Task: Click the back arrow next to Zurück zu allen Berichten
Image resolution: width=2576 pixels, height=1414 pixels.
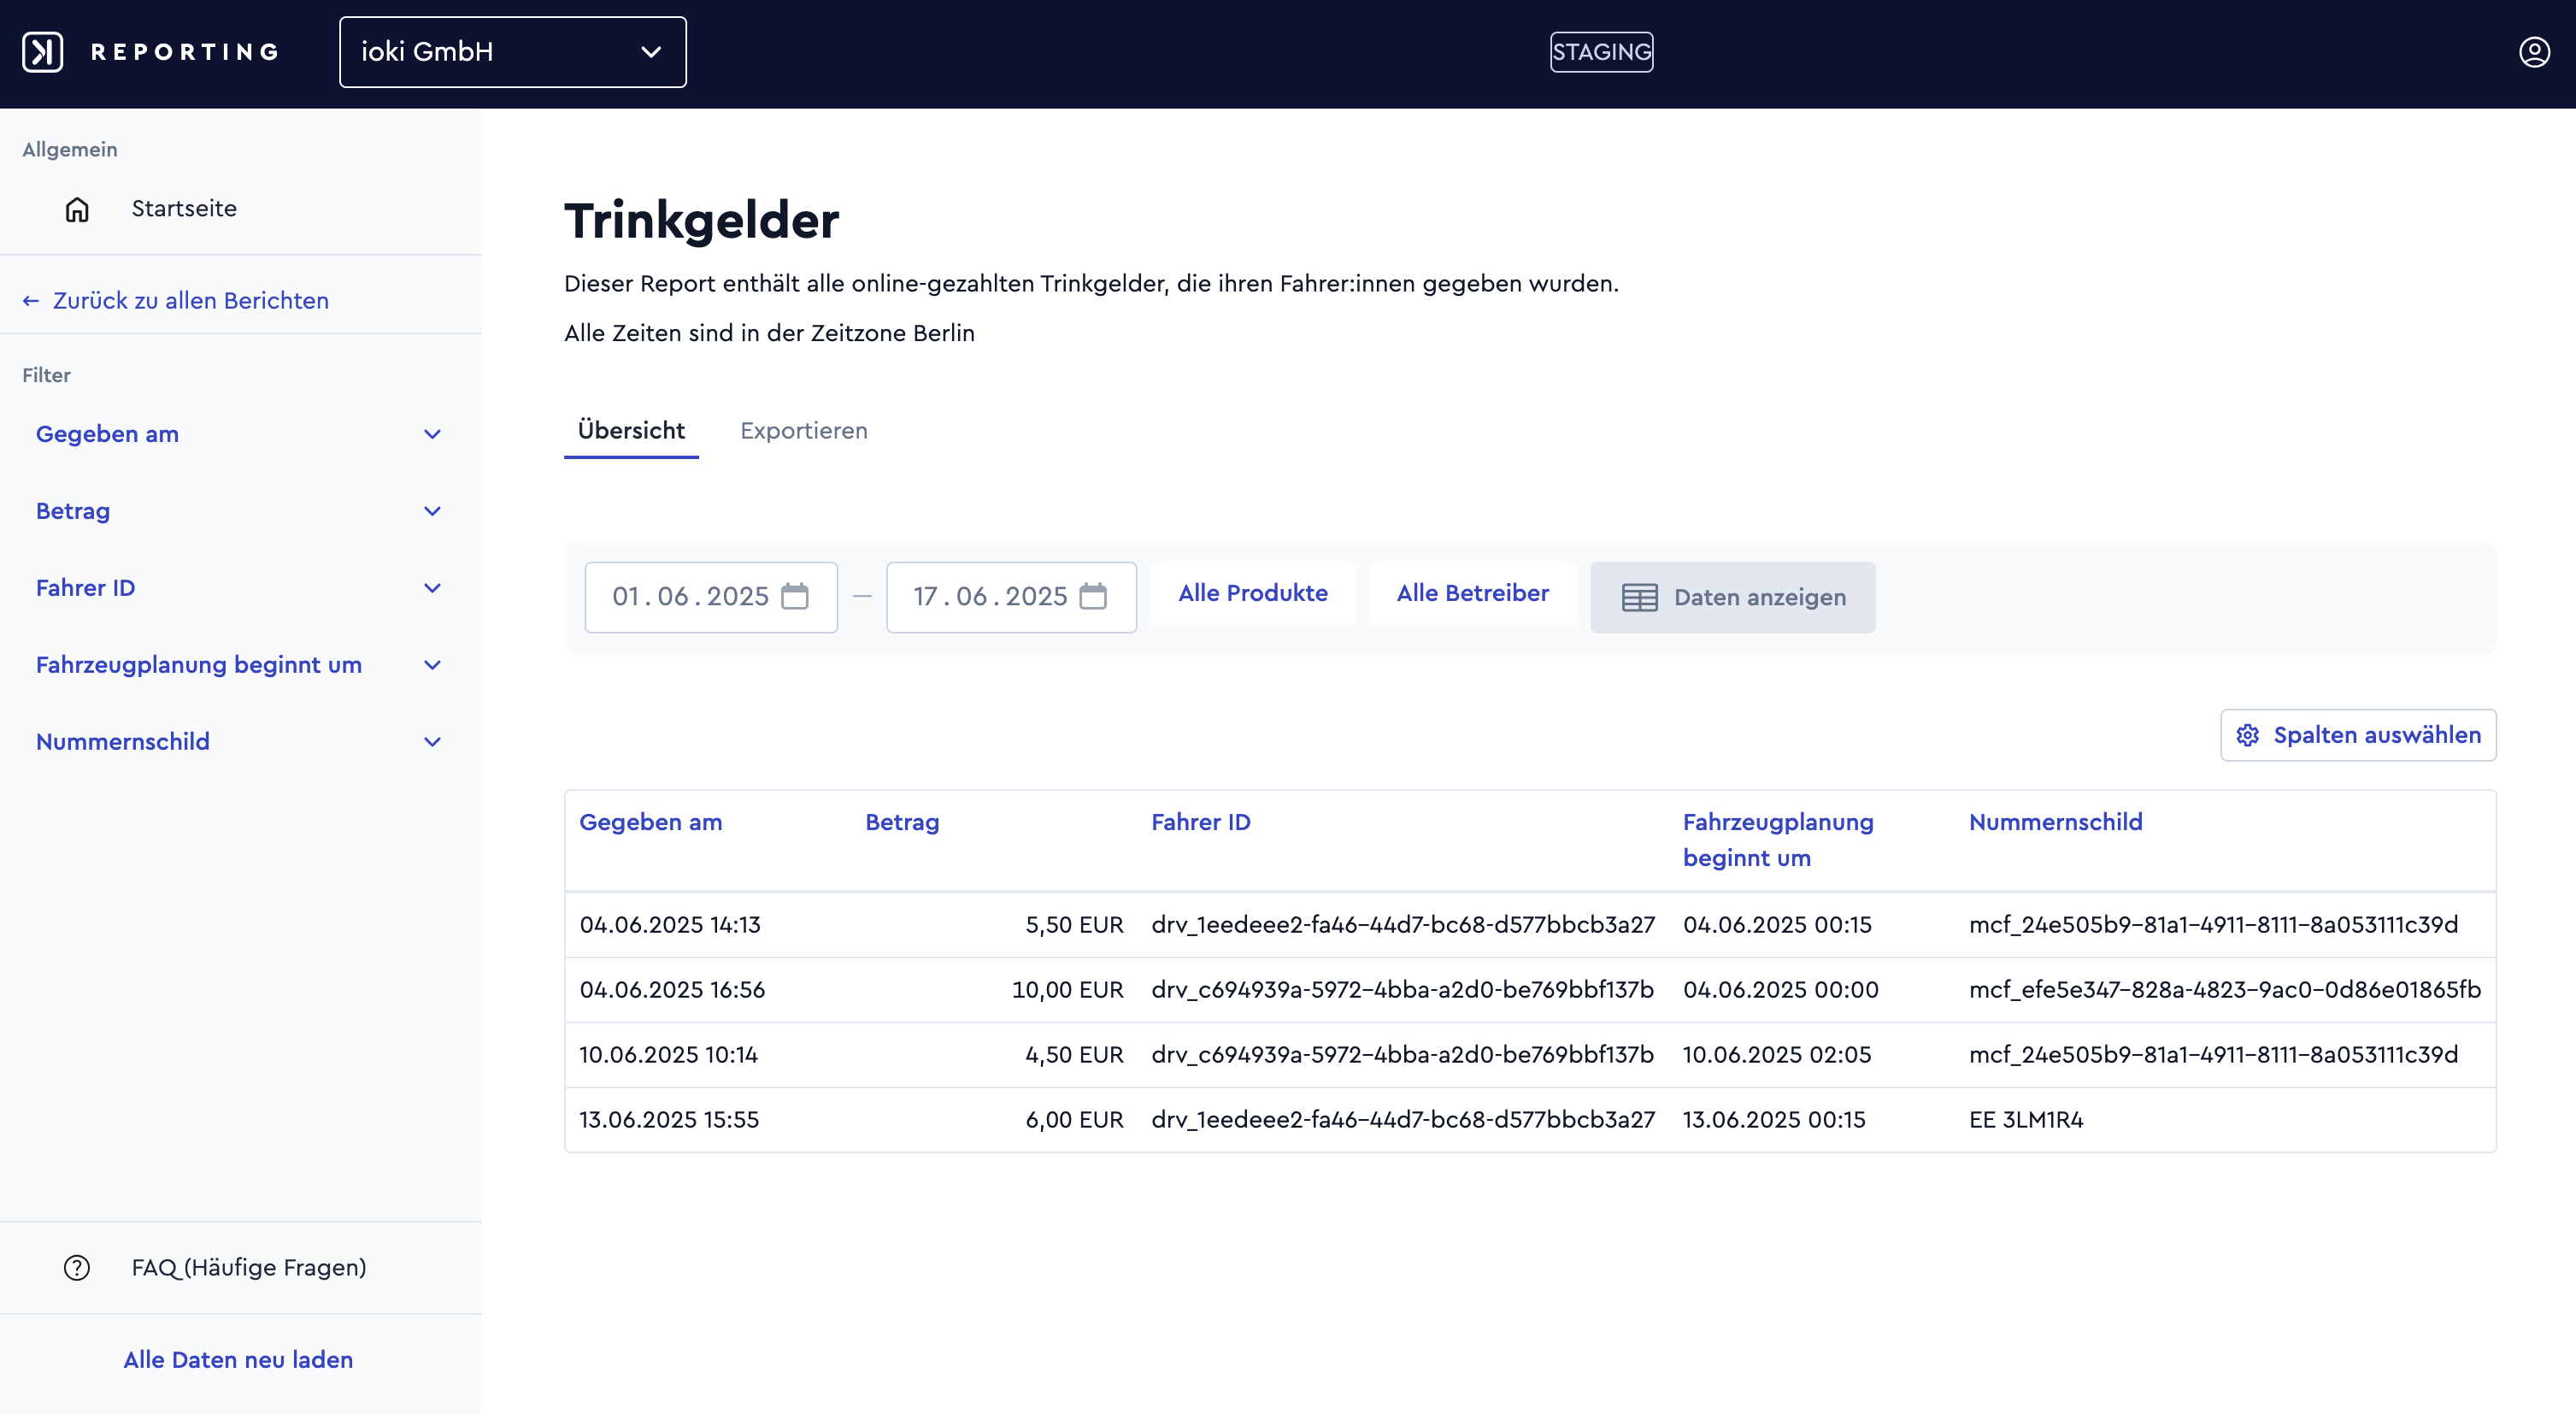Action: 31,301
